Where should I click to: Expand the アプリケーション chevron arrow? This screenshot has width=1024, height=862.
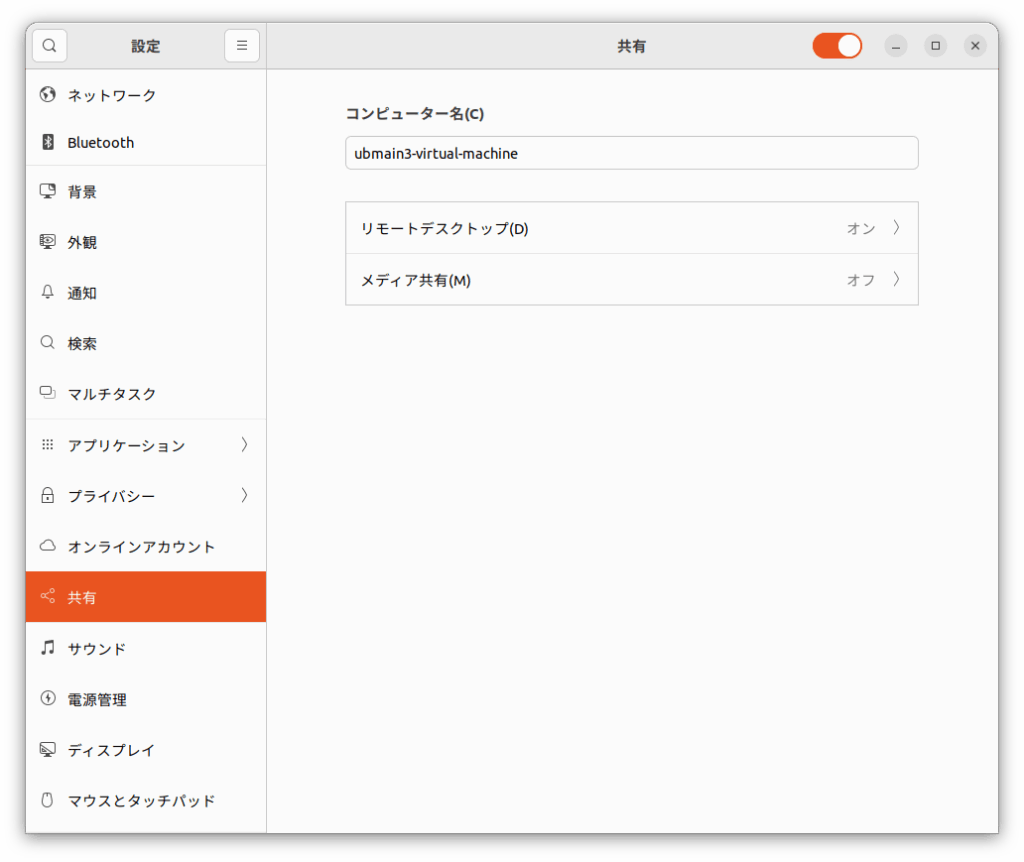[244, 445]
